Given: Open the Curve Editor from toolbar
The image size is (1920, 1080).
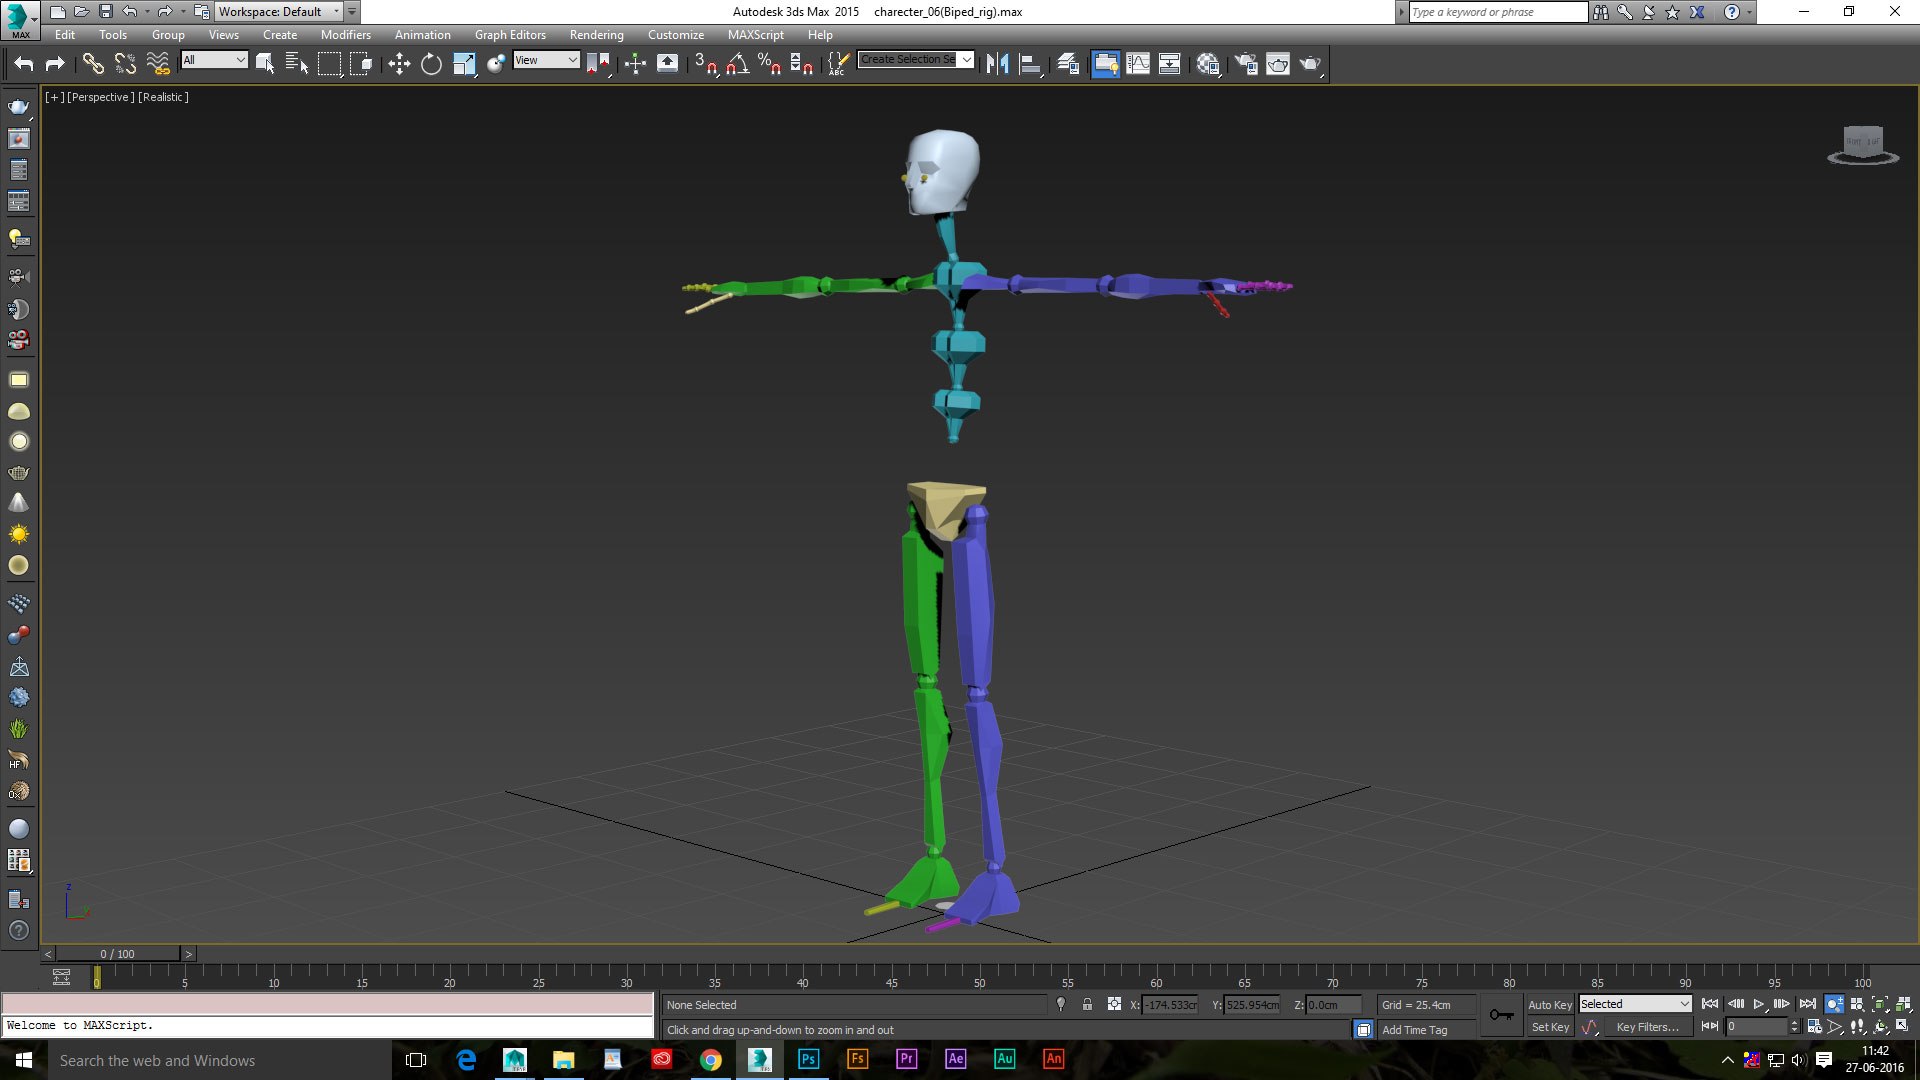Looking at the screenshot, I should 1138,64.
